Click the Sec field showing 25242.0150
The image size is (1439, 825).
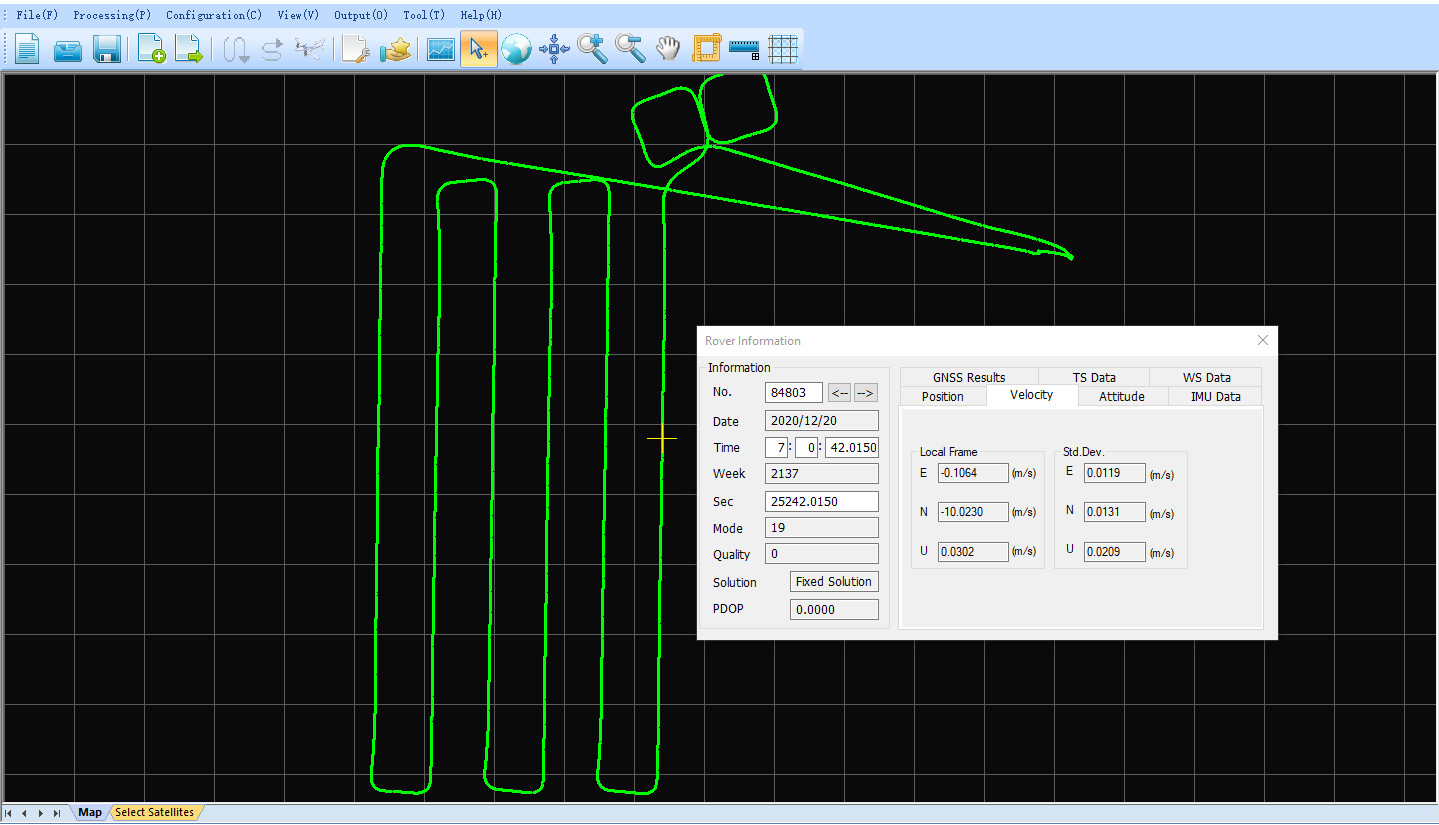[822, 501]
